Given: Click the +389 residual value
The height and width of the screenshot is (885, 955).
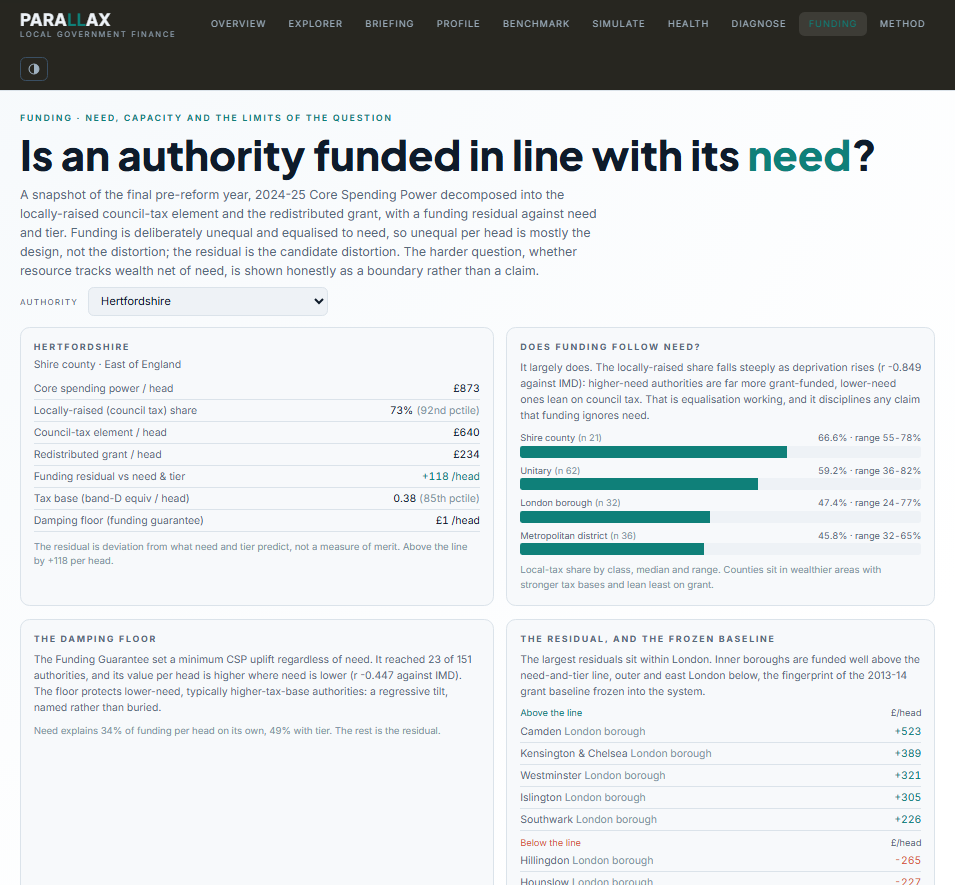Looking at the screenshot, I should click(x=907, y=753).
